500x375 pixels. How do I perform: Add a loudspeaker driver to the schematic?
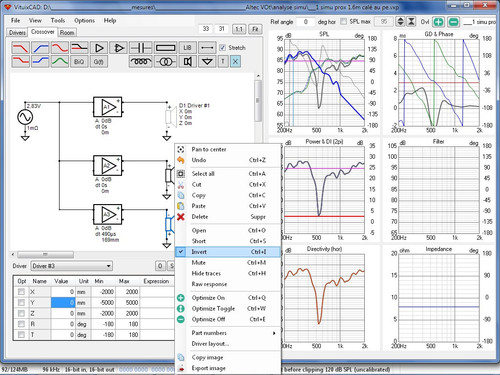tap(187, 61)
